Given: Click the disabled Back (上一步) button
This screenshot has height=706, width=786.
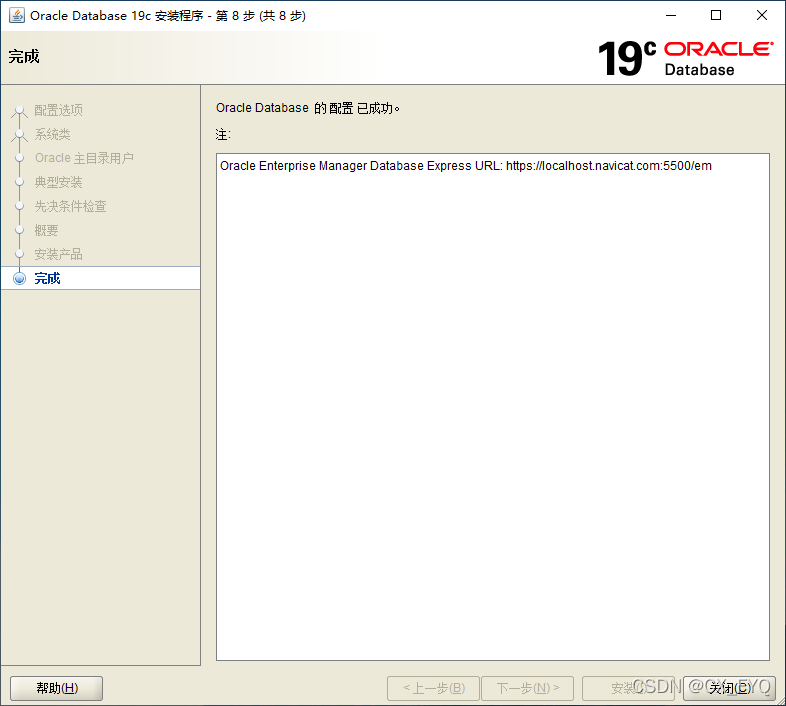Looking at the screenshot, I should (x=434, y=688).
